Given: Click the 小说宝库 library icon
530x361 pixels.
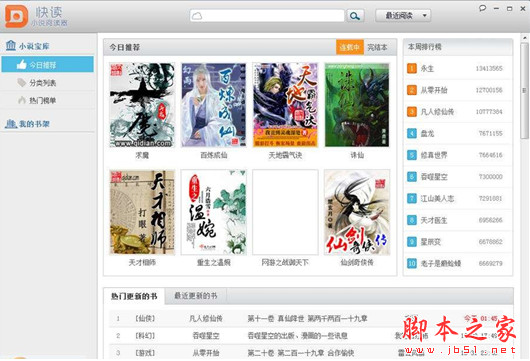Looking at the screenshot, I should tap(11, 45).
